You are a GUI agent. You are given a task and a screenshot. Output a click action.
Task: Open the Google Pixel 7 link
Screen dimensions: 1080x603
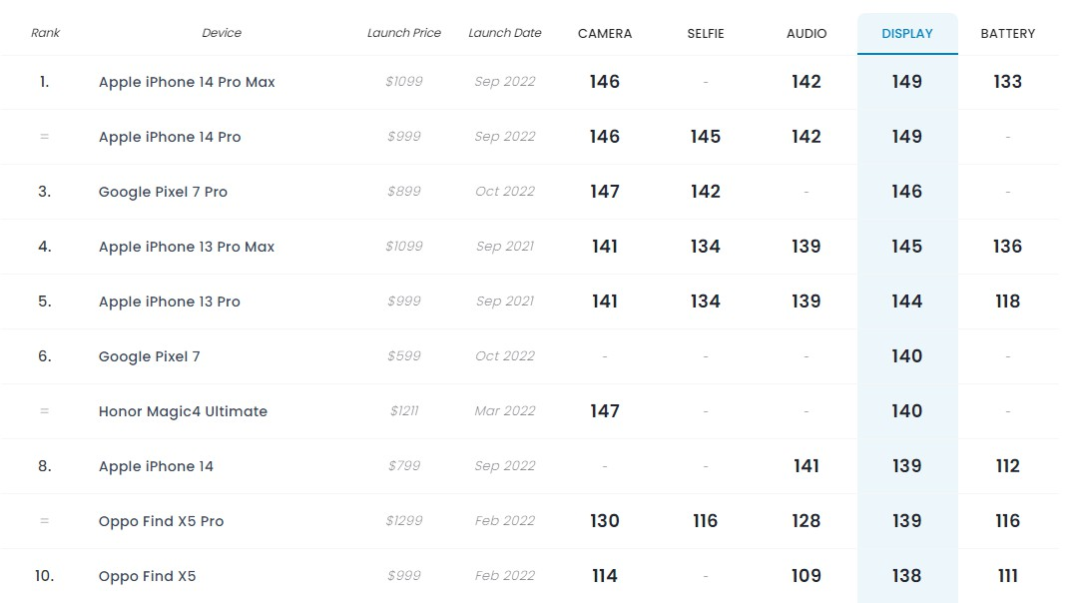[149, 357]
